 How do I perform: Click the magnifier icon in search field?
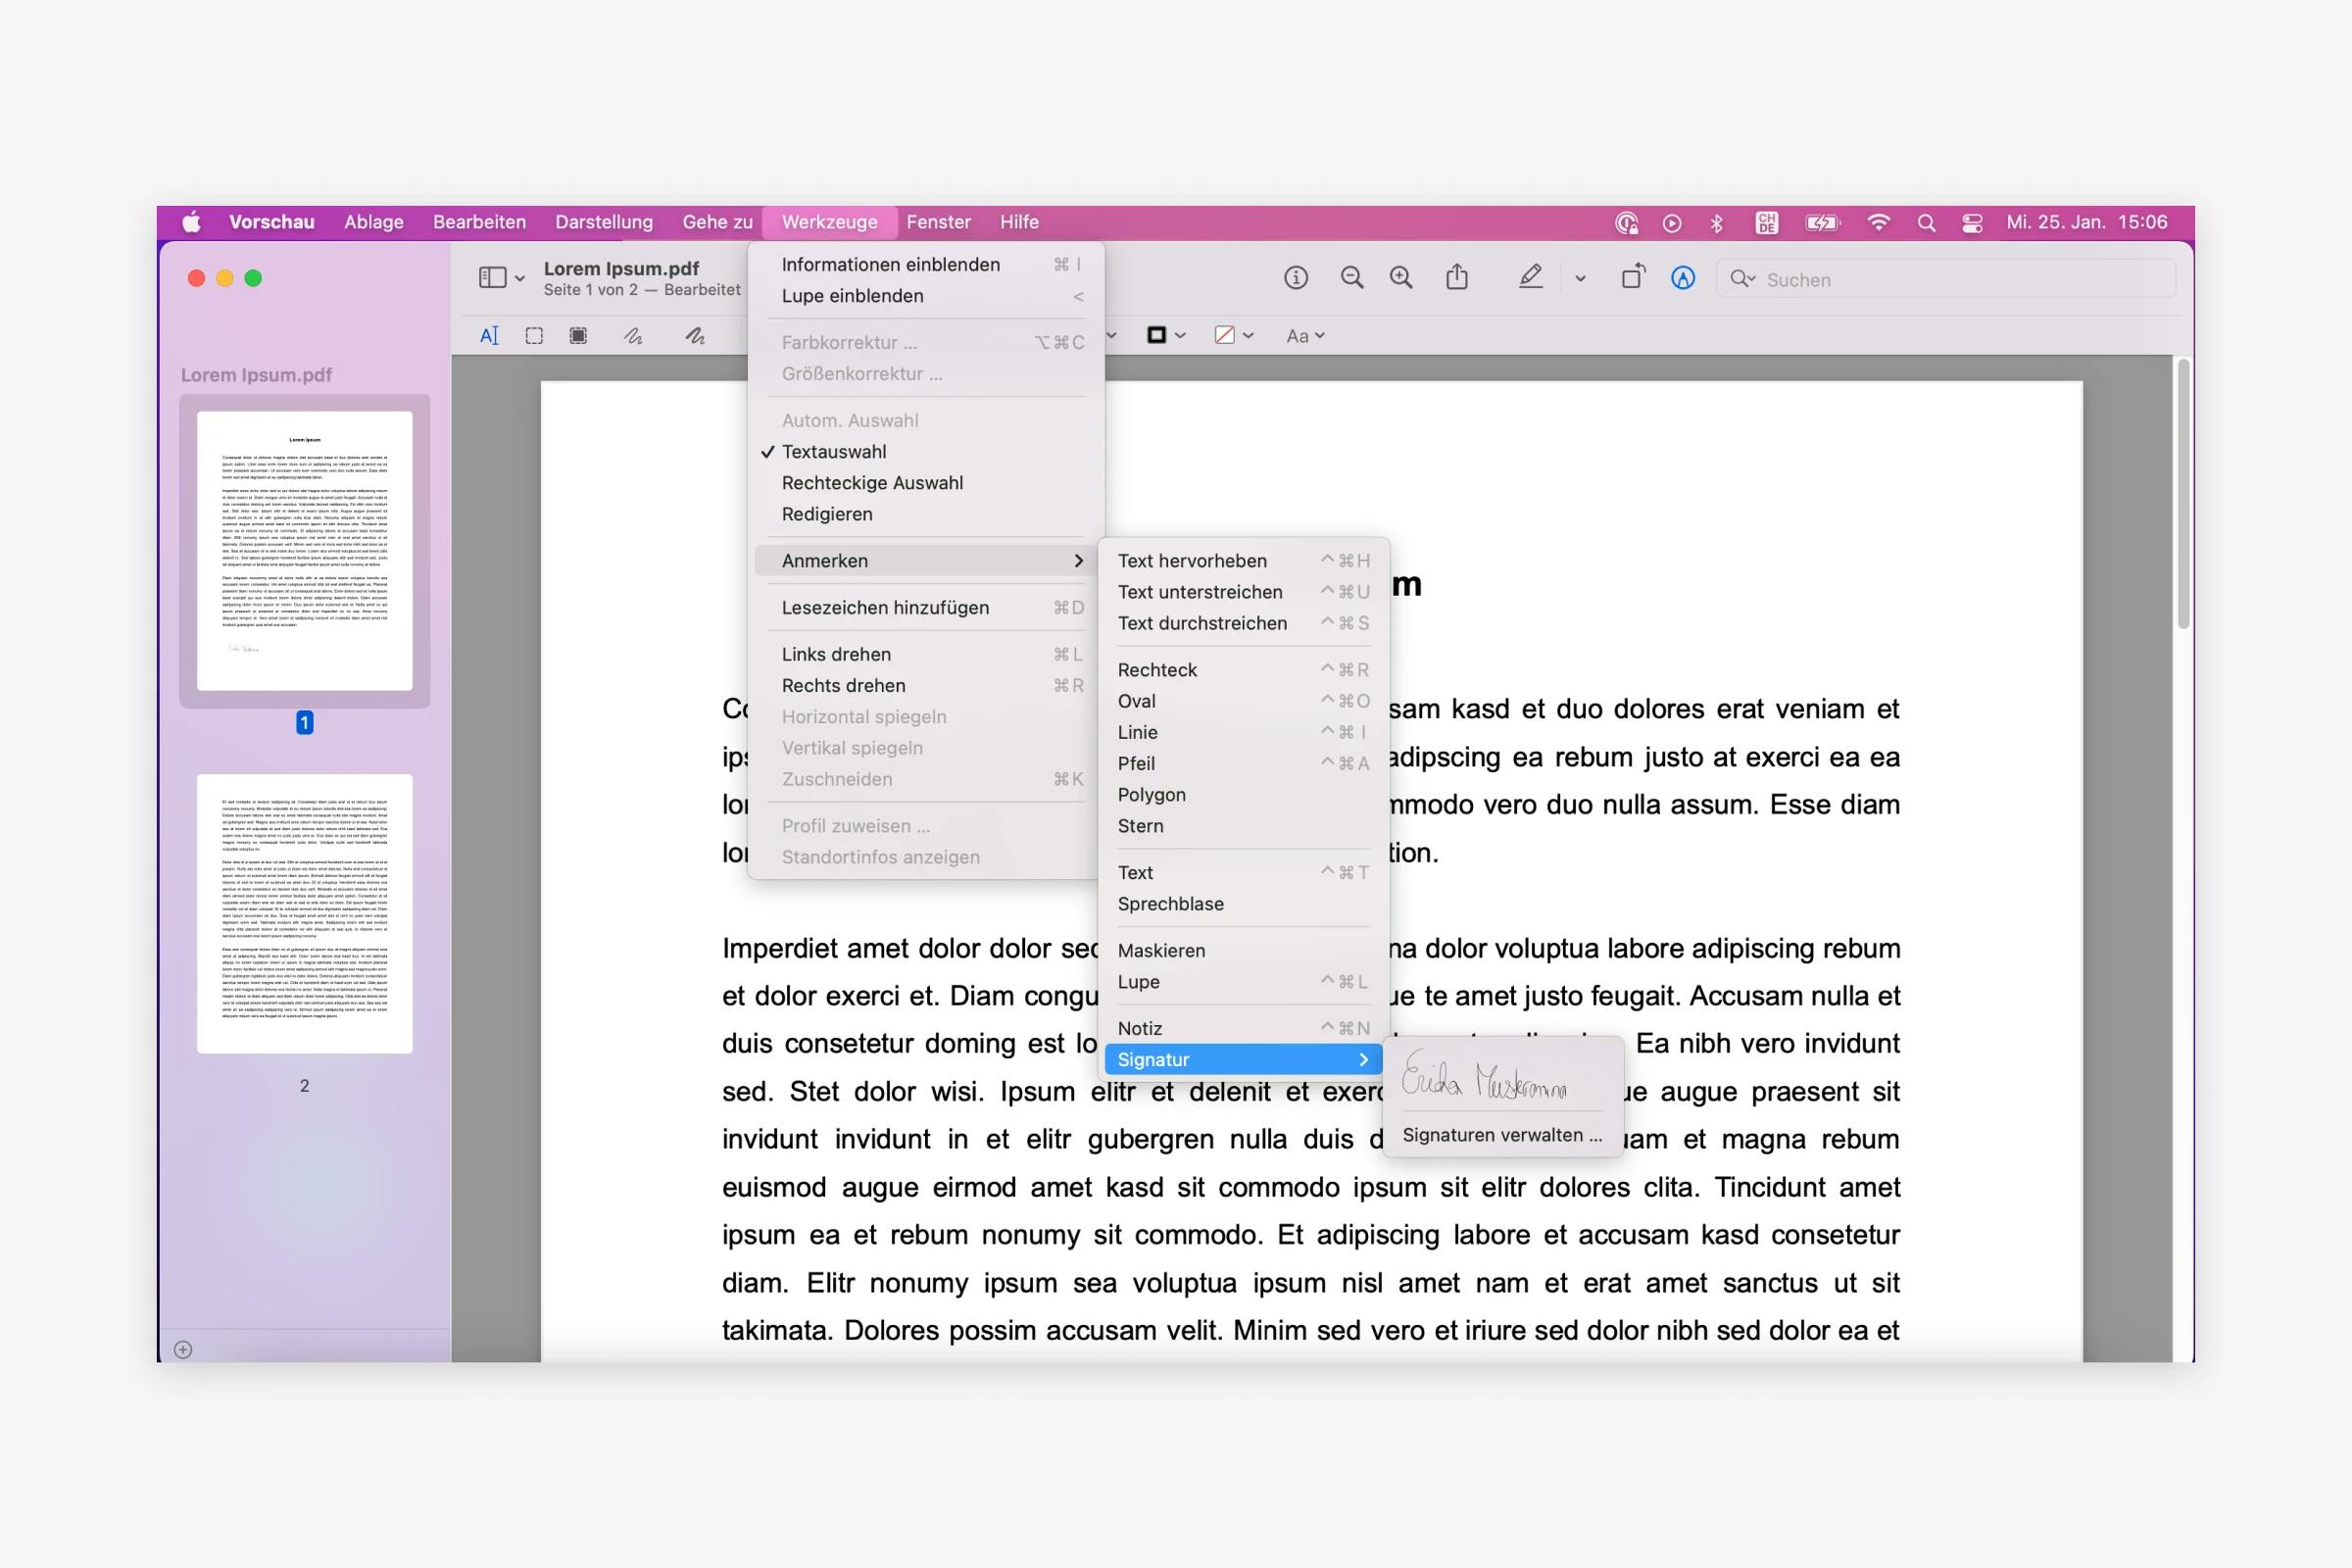(x=1742, y=279)
